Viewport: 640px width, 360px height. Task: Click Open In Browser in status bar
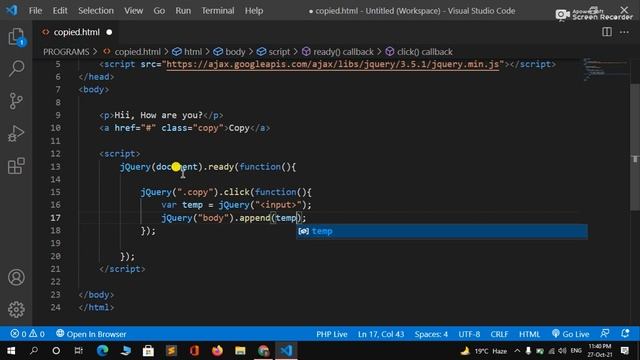91,334
